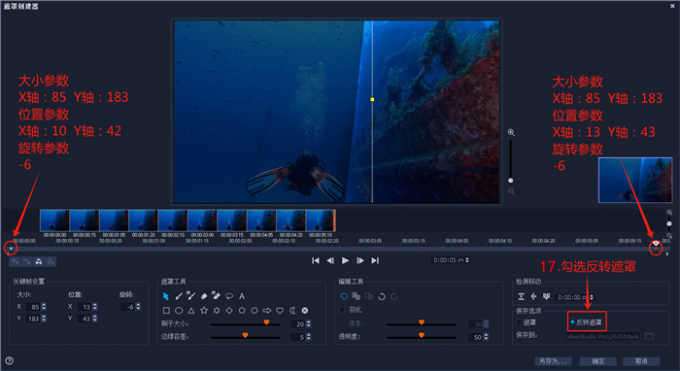Screen dimensions: 680x371
Task: Click the 另存为... button
Action: (552, 361)
